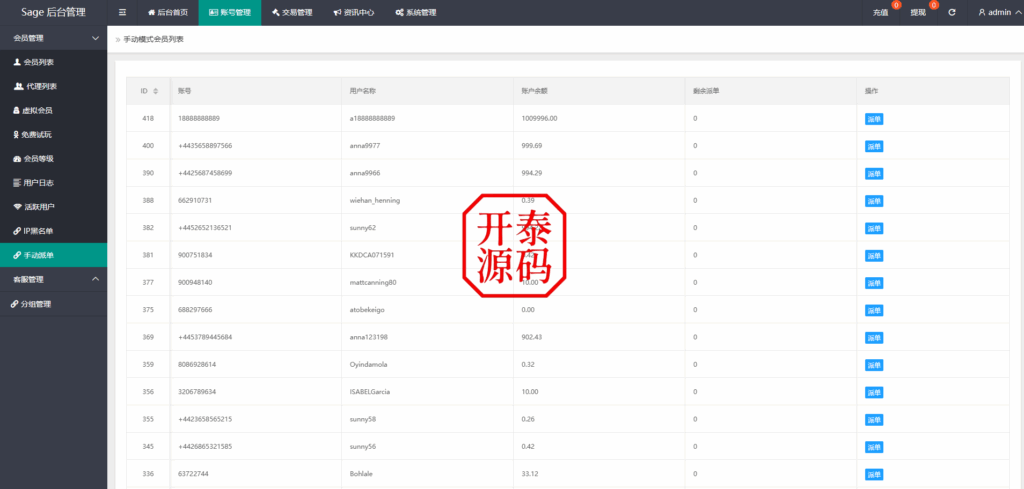Collapse the 会员管理 sidebar group
This screenshot has width=1024, height=489.
pos(54,39)
